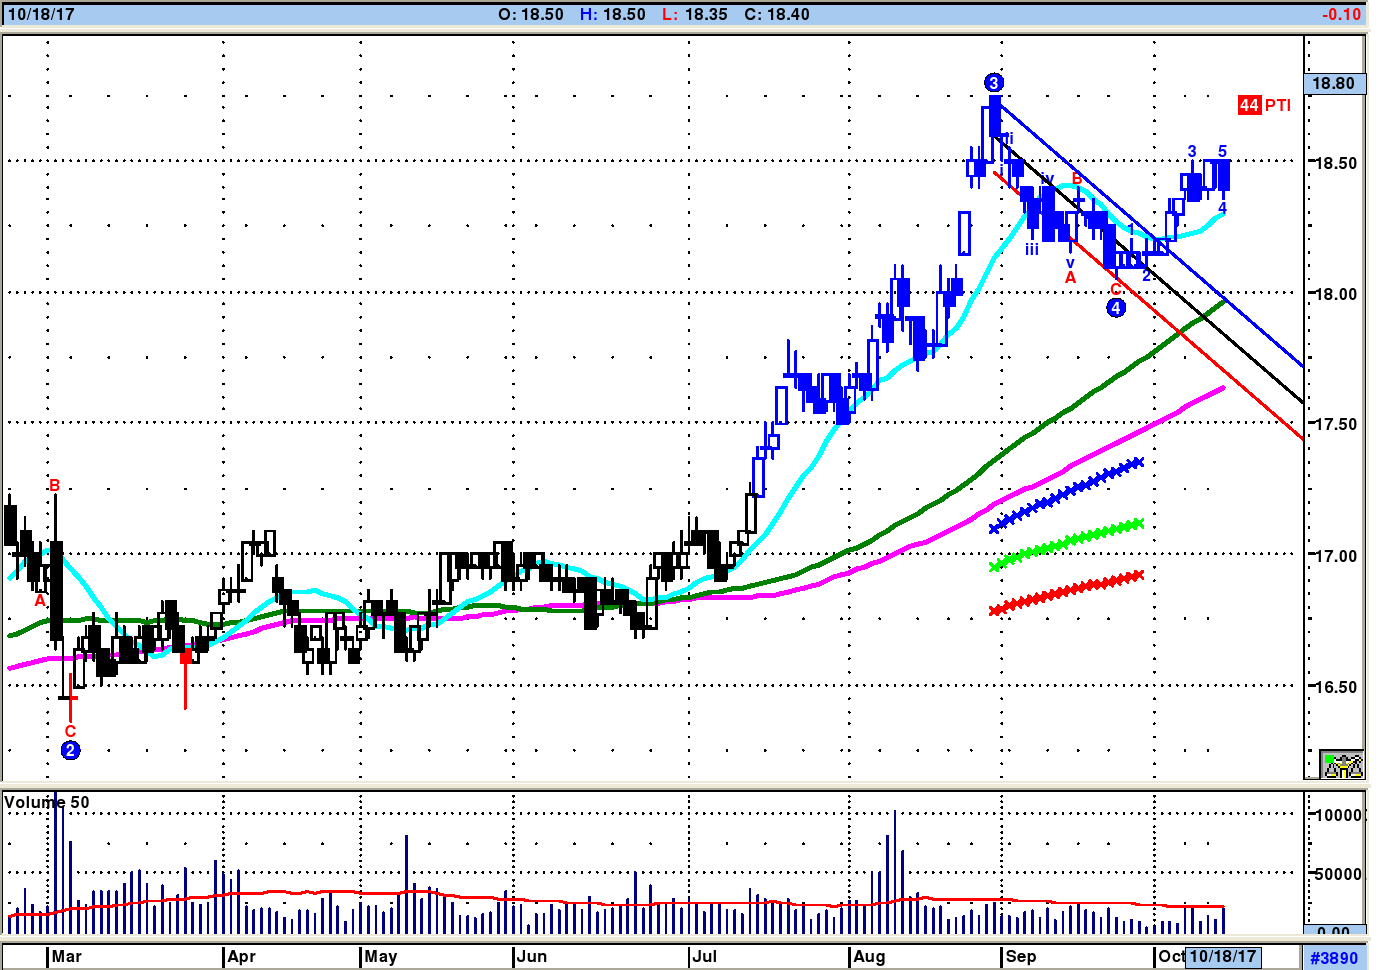Click the 18.80 price label on axis
Screen dimensions: 1400x970
click(1333, 83)
